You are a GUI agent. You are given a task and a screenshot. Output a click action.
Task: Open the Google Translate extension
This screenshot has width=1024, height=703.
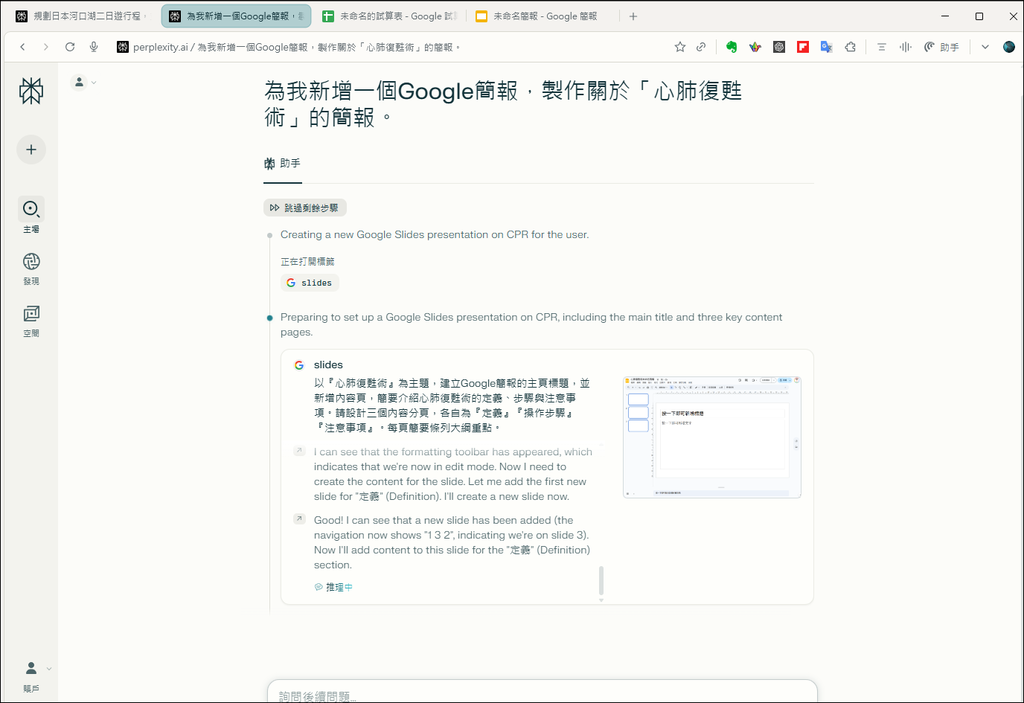pos(826,47)
